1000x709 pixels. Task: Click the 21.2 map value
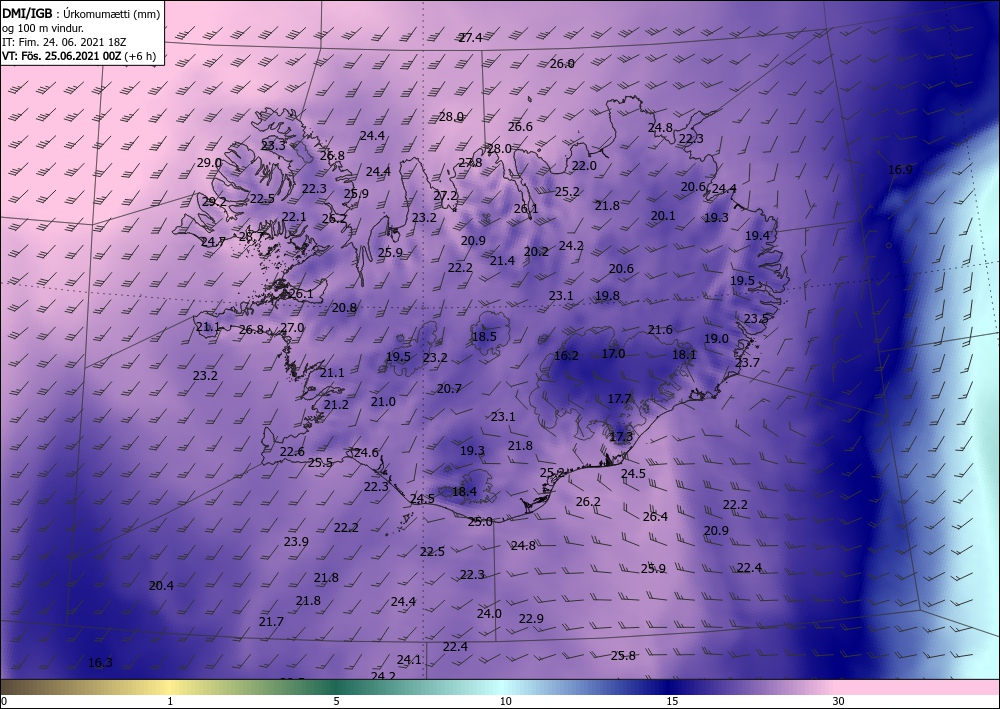pyautogui.click(x=336, y=405)
